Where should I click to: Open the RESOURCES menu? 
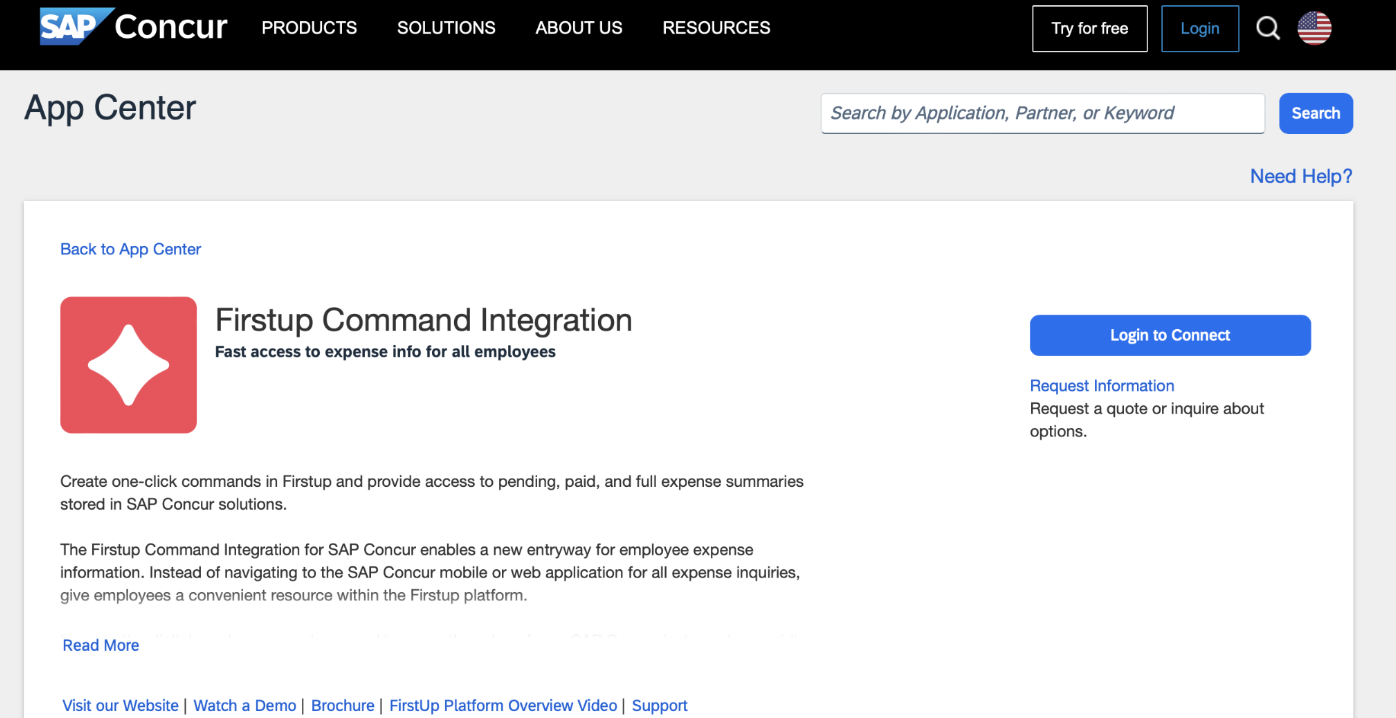tap(716, 28)
